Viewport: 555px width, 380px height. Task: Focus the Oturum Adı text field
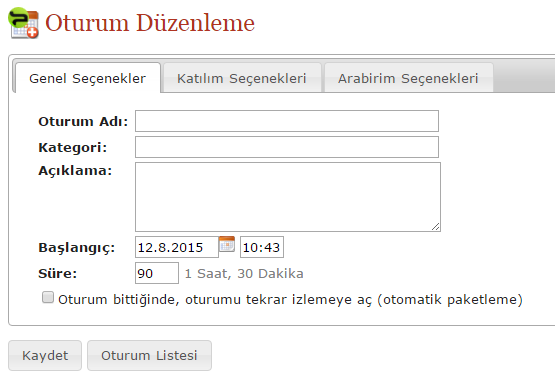tap(287, 121)
